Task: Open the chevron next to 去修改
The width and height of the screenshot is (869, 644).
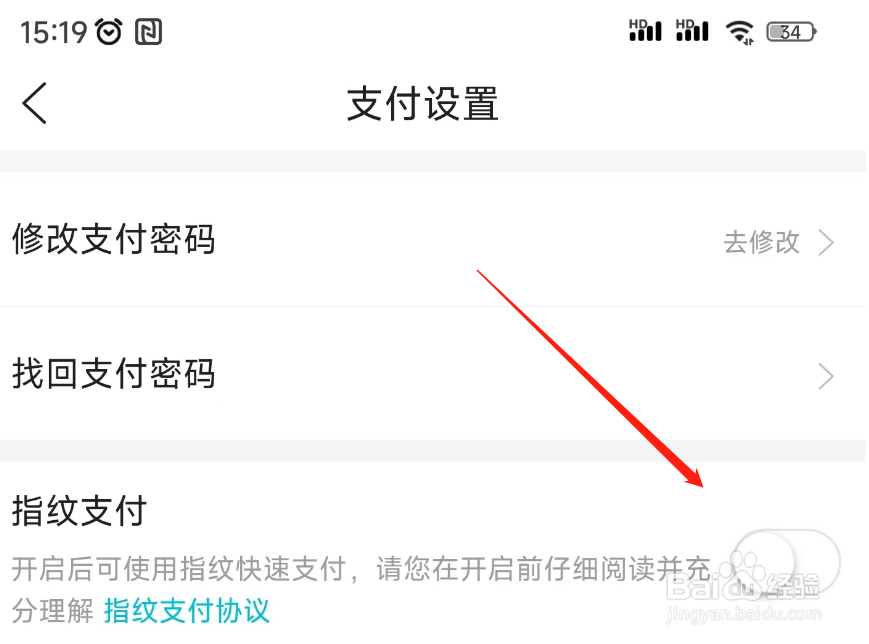Action: click(x=826, y=243)
